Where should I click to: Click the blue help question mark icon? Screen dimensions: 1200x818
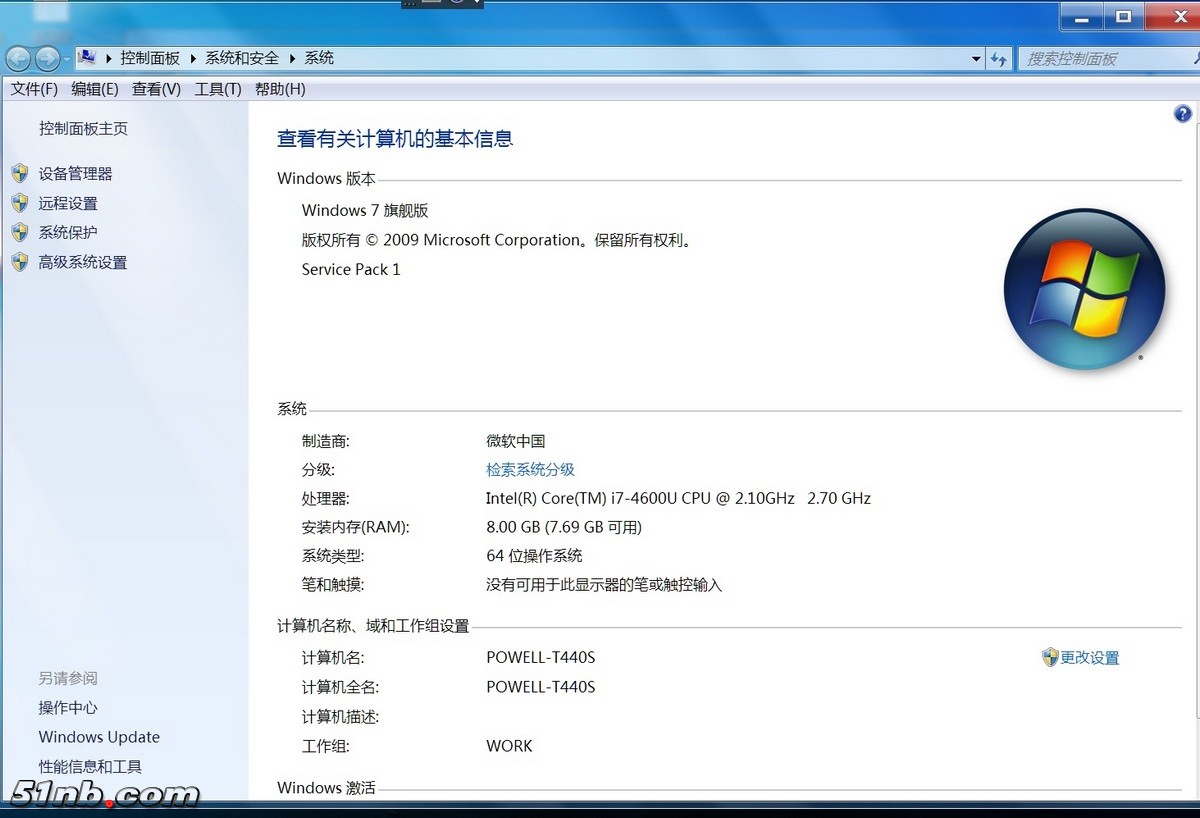pos(1182,114)
